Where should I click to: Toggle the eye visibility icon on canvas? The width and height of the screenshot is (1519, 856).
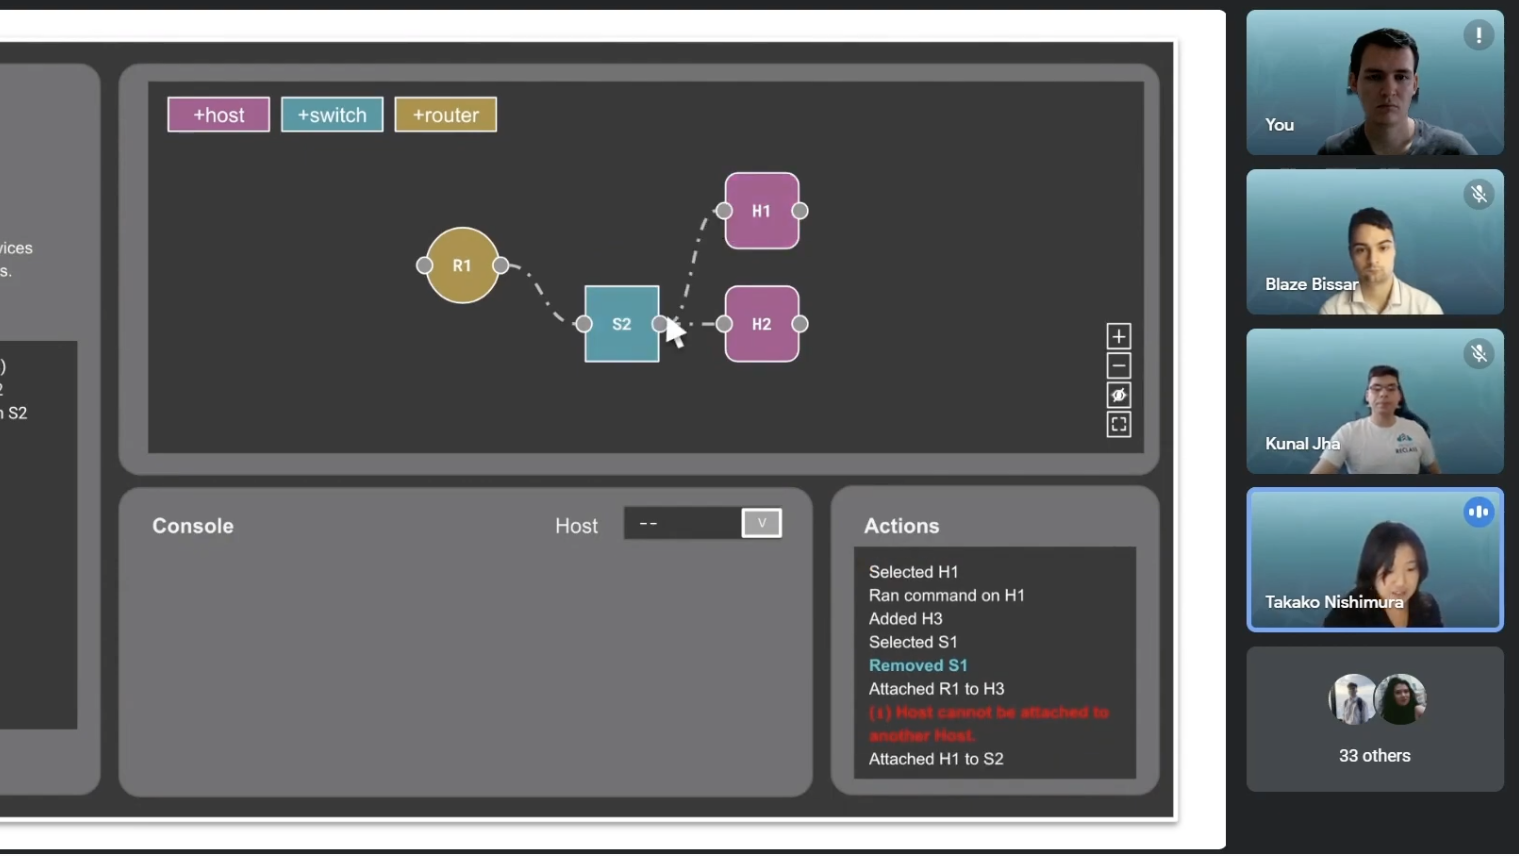tap(1118, 395)
